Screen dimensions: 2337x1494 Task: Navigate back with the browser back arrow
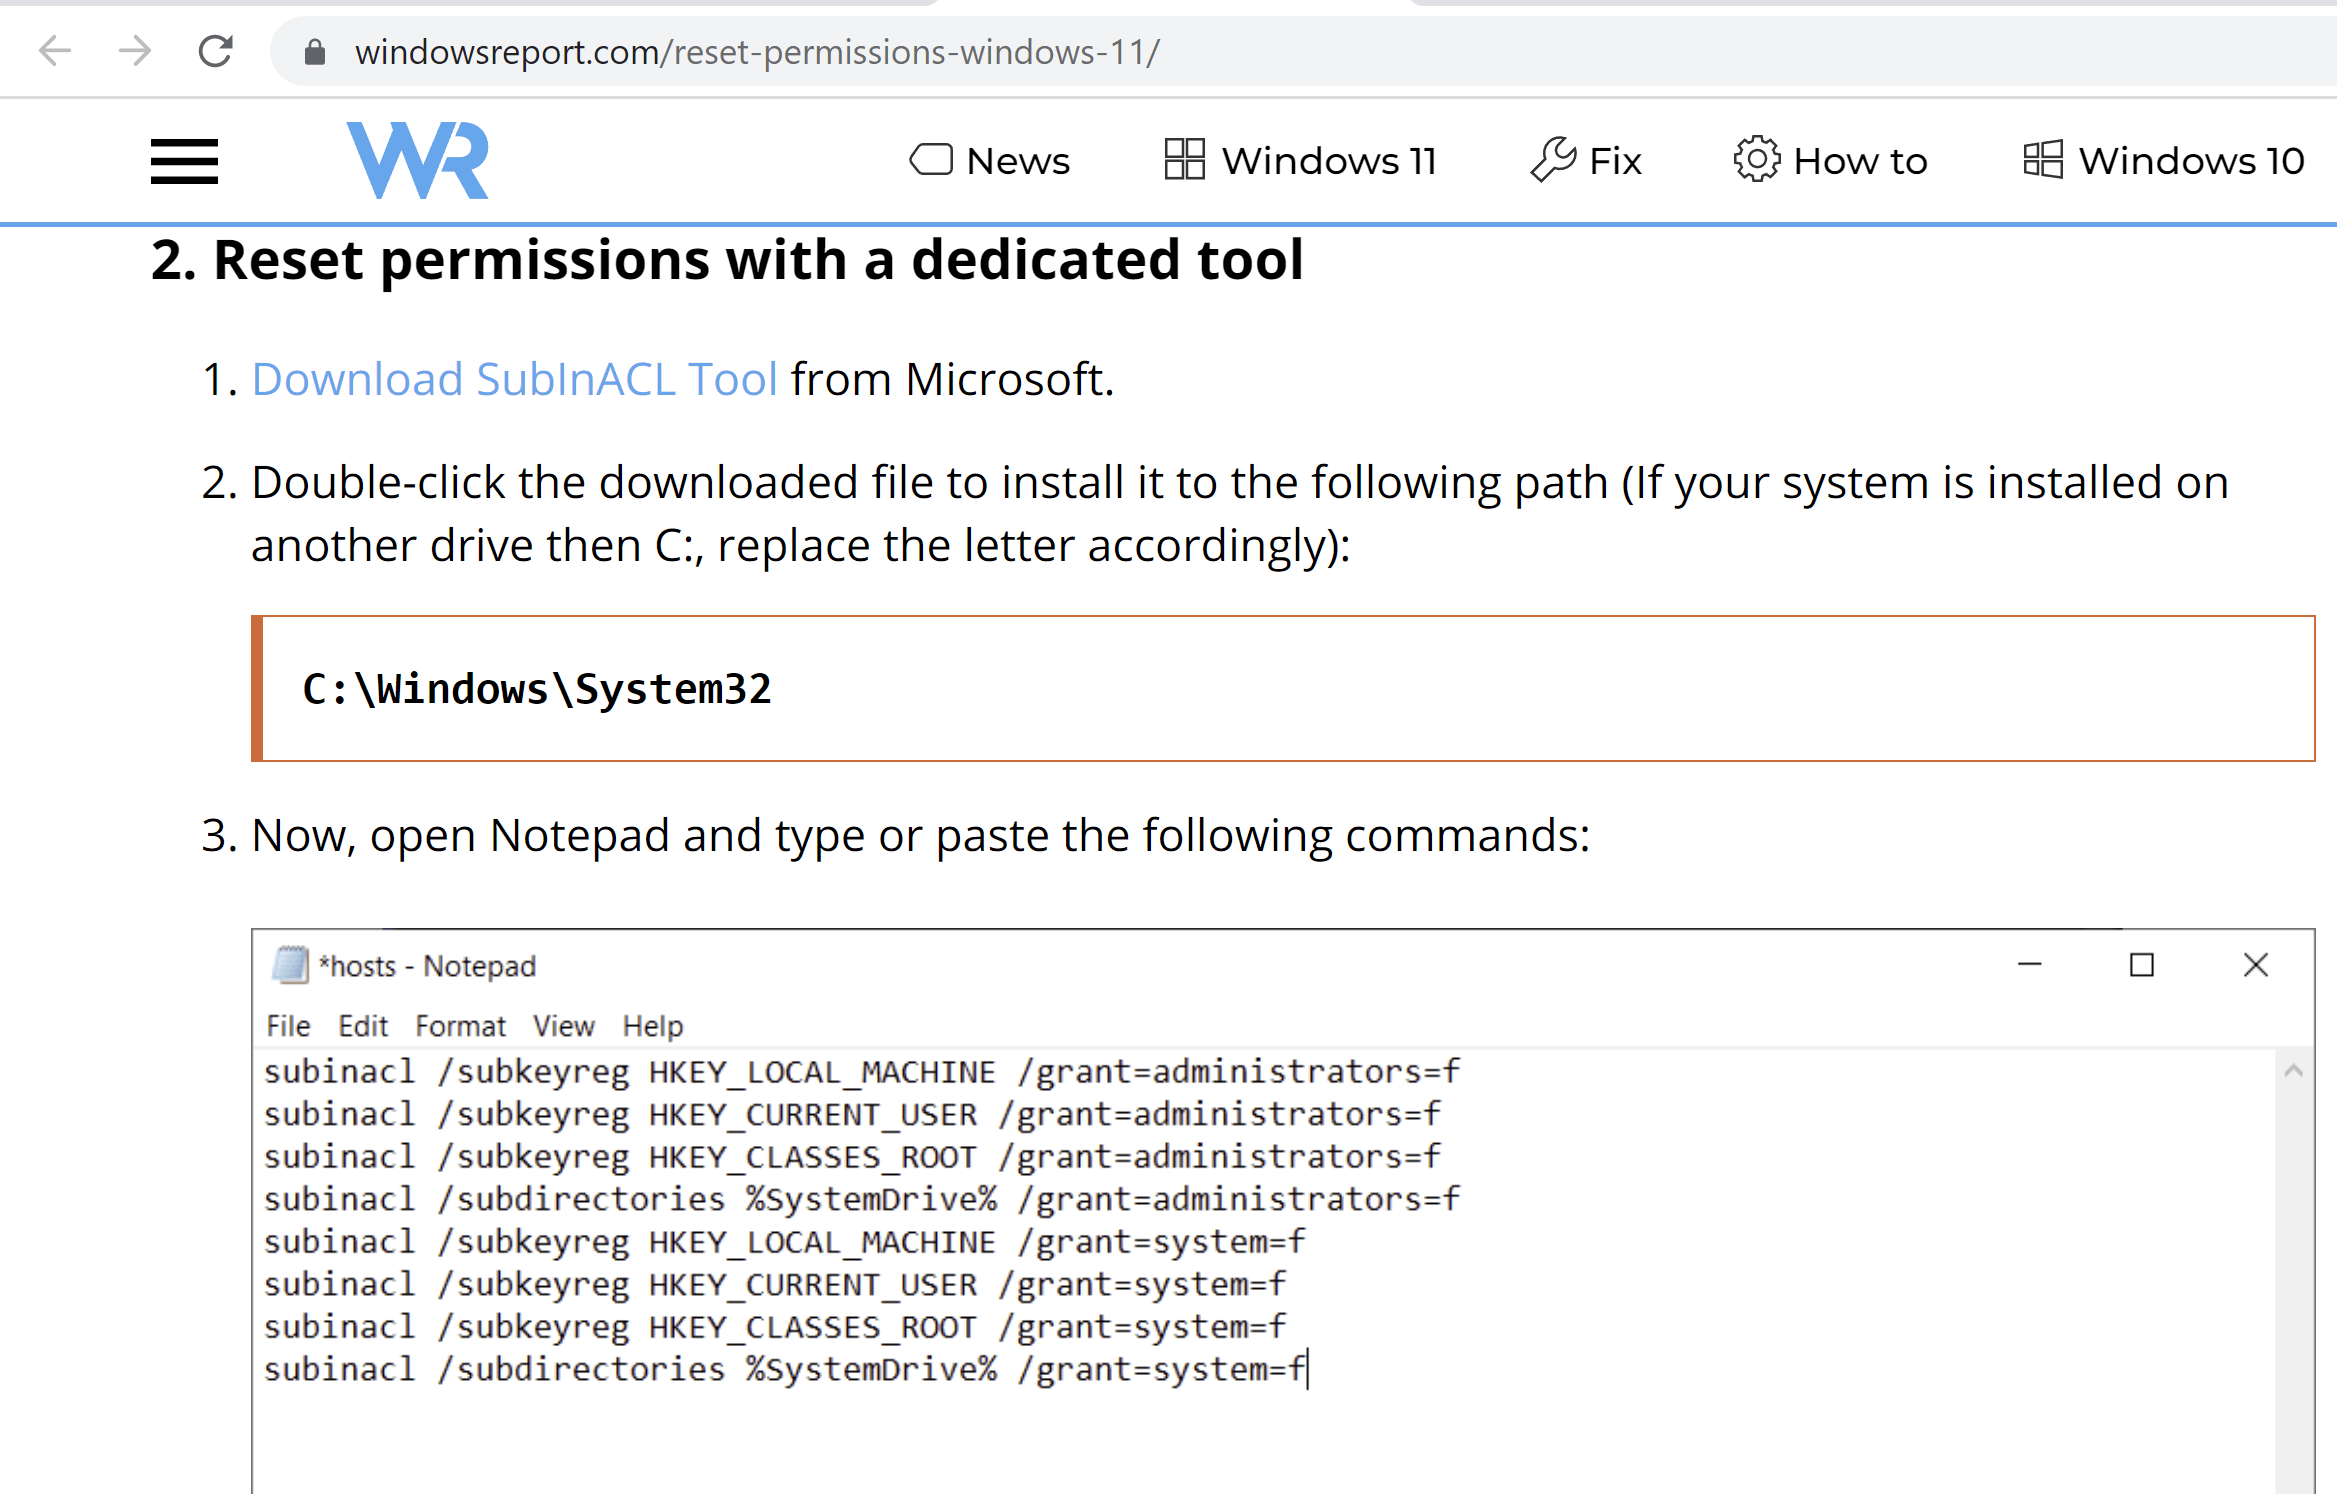(x=56, y=51)
